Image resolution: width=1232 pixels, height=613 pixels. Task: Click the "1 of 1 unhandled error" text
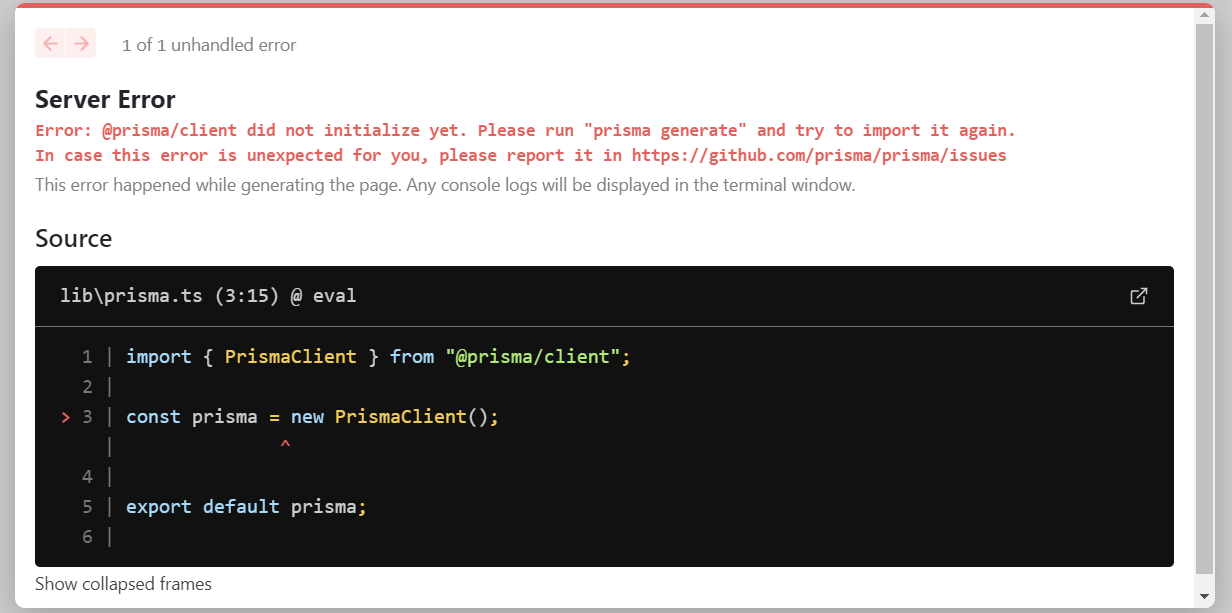point(209,45)
